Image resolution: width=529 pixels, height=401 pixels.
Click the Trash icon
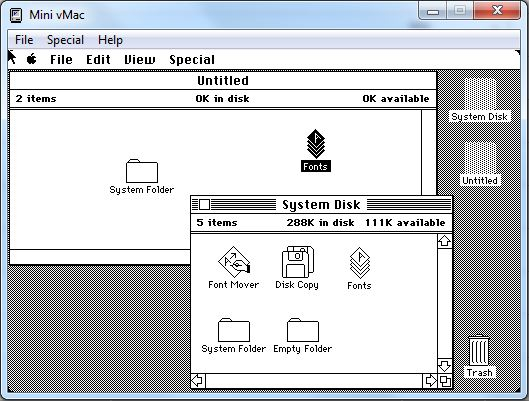[479, 350]
